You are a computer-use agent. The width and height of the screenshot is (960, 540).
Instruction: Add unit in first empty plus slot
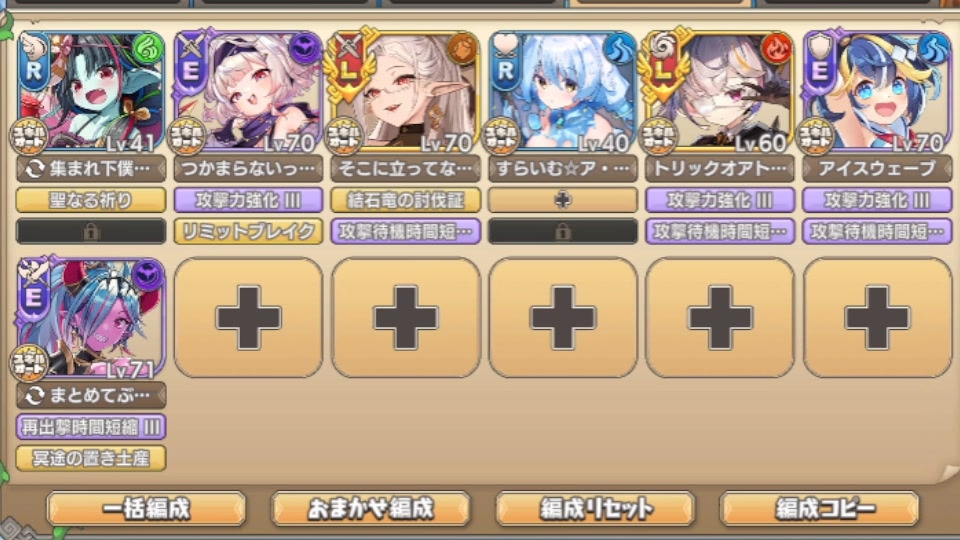coord(248,318)
